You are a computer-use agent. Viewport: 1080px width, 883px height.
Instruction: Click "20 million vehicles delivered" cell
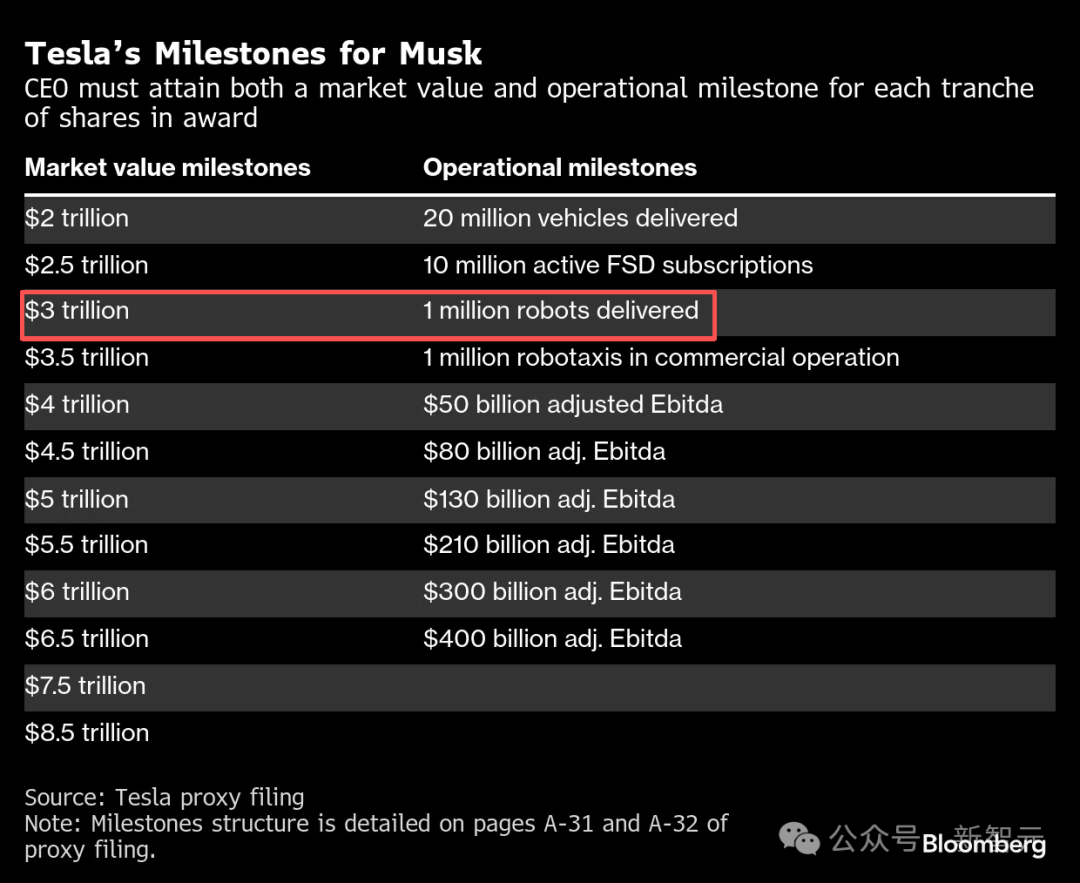580,218
